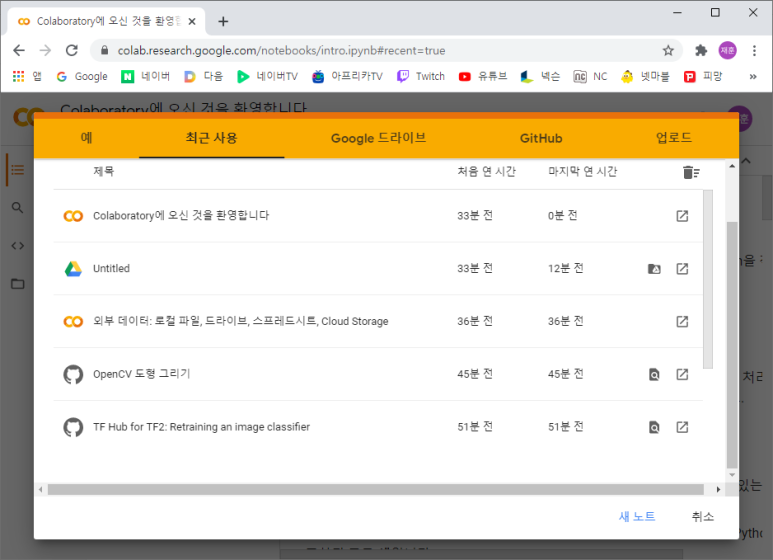The image size is (773, 560).
Task: Click Colab logo beside welcome notebook row
Action: pyautogui.click(x=73, y=216)
